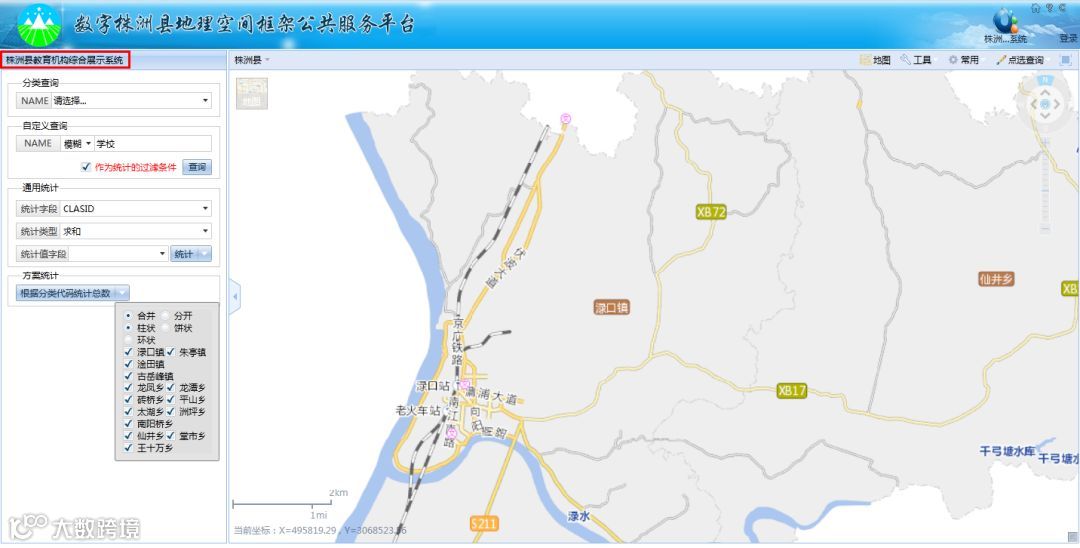Image resolution: width=1080 pixels, height=548 pixels.
Task: Click the home icon in the header
Action: point(1035,8)
